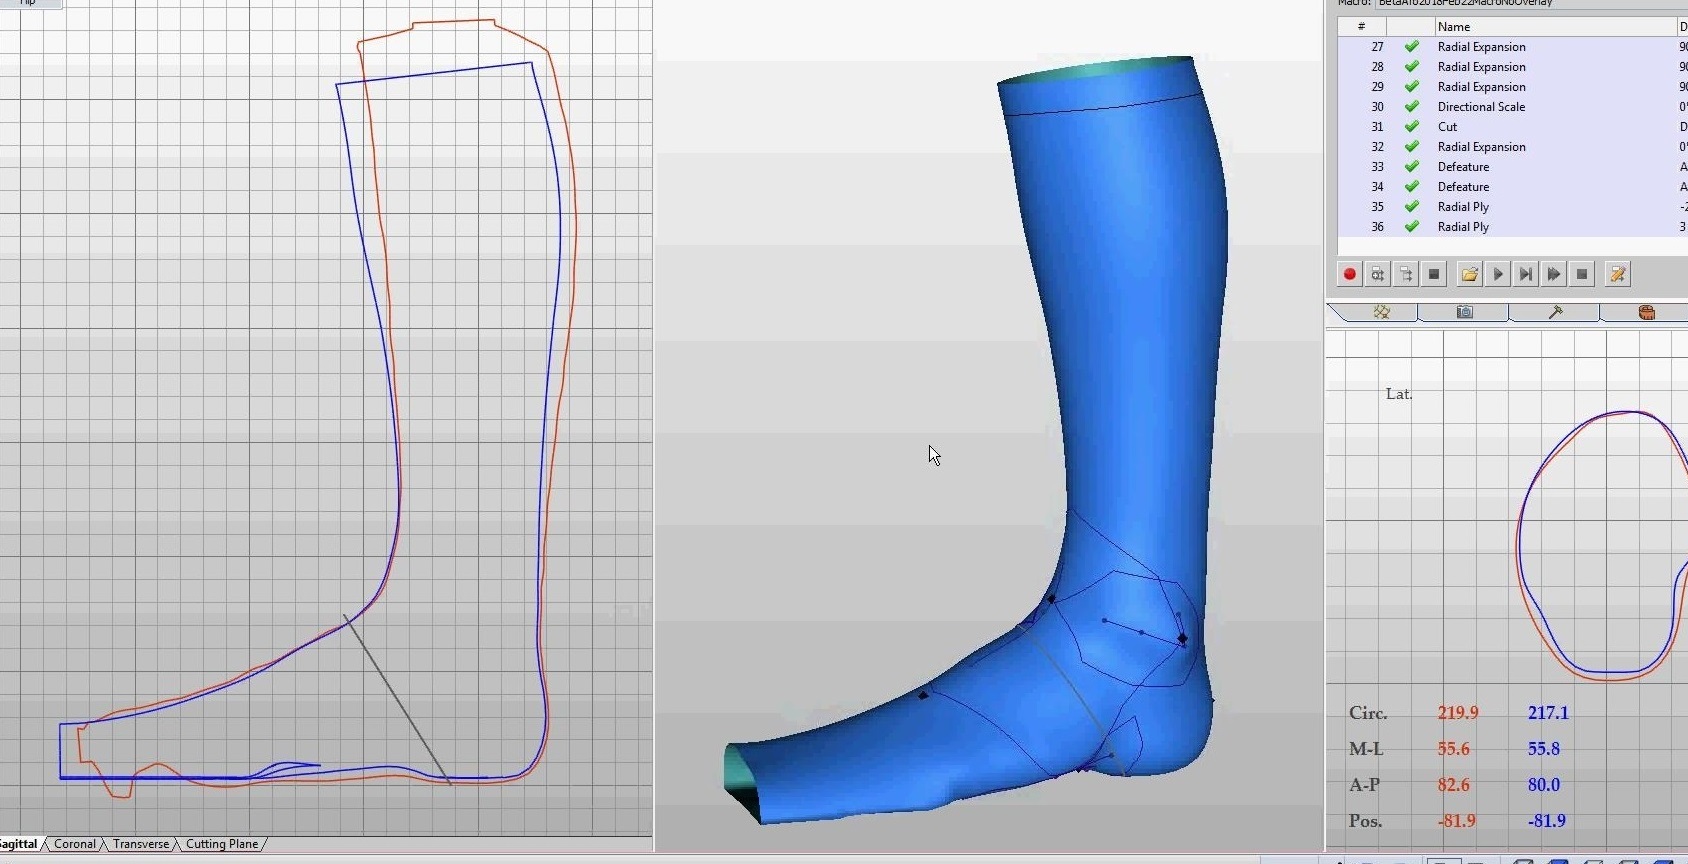Click the fast-forward macro button
The height and width of the screenshot is (864, 1688).
click(1553, 274)
